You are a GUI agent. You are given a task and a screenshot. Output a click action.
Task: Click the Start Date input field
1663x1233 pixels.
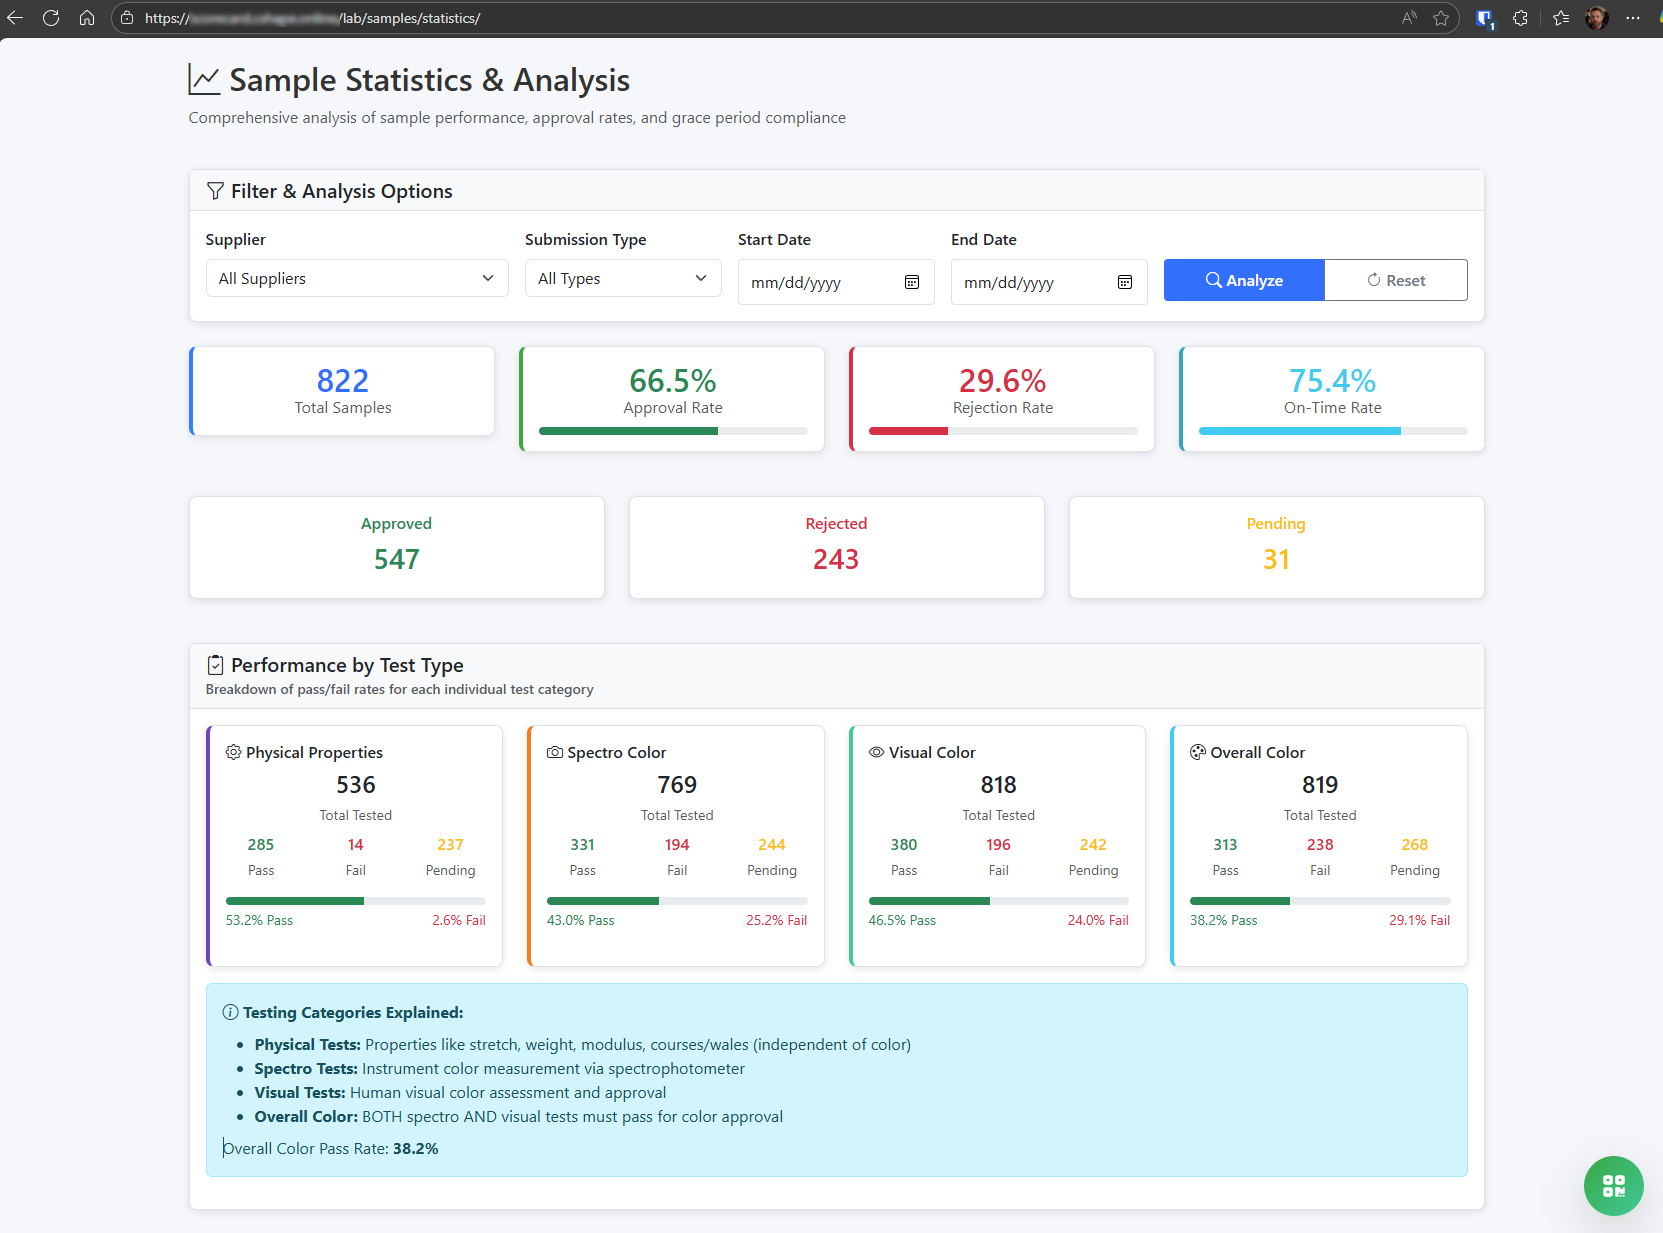click(820, 282)
